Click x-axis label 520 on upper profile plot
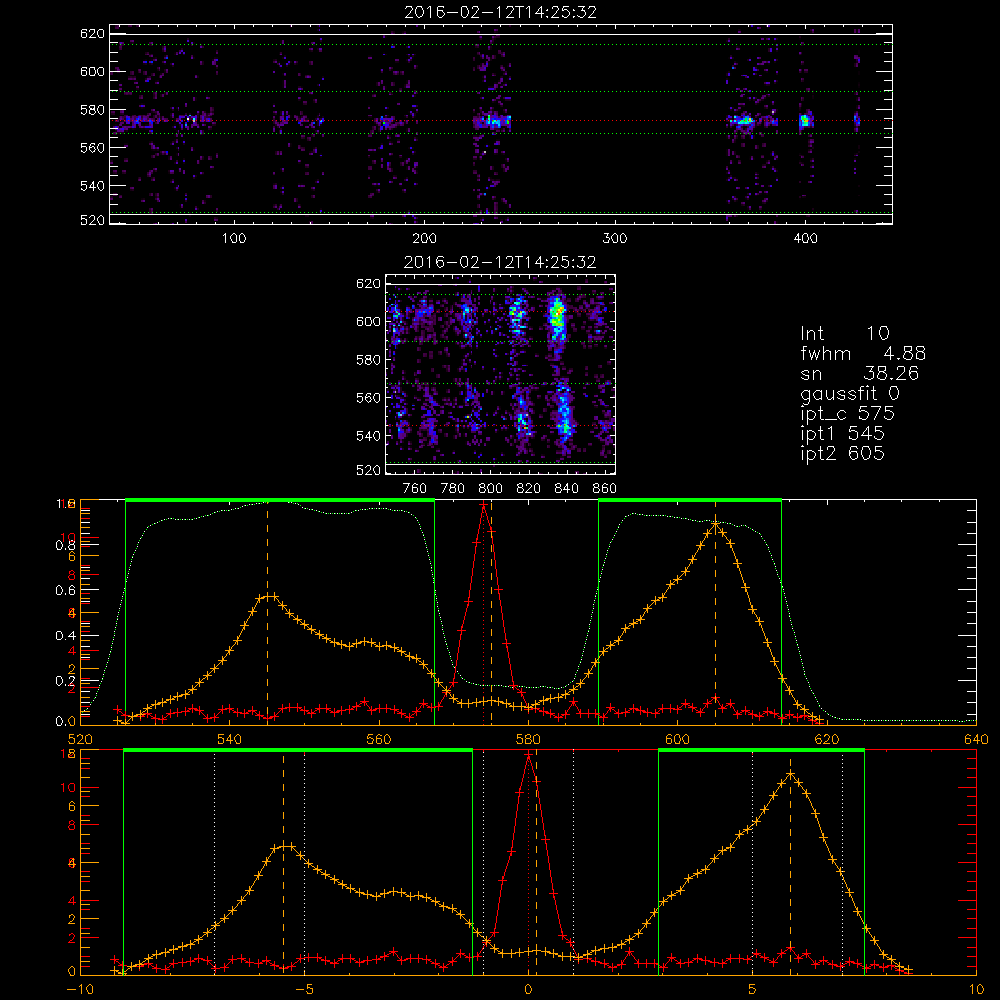The width and height of the screenshot is (1000, 1000). (80, 740)
